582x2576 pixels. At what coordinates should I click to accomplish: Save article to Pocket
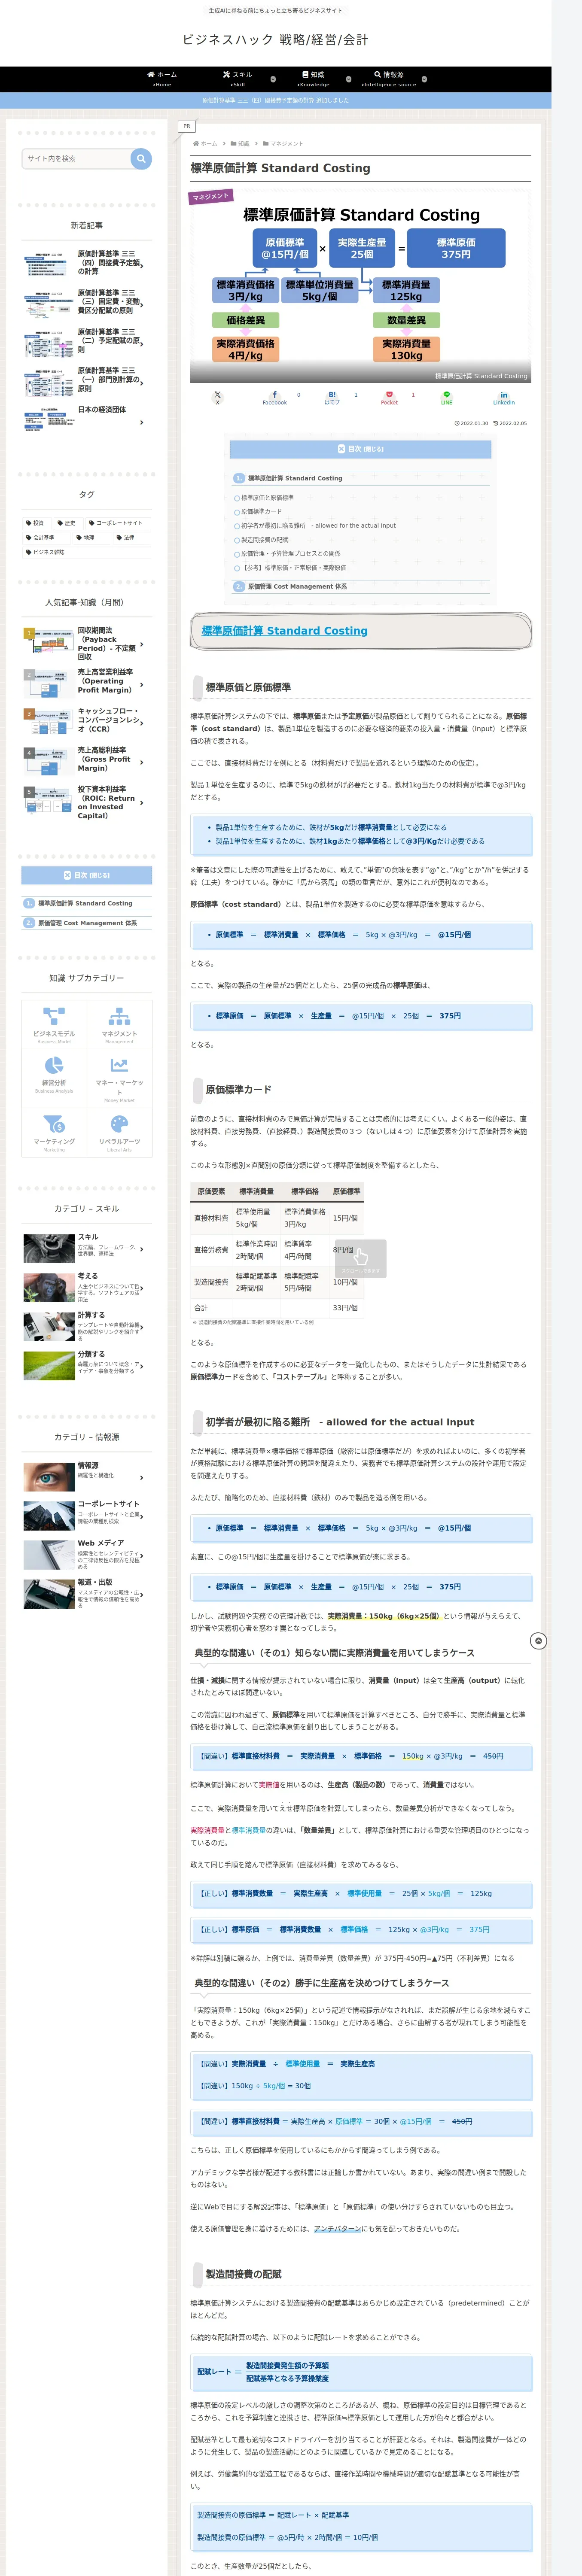tap(389, 398)
